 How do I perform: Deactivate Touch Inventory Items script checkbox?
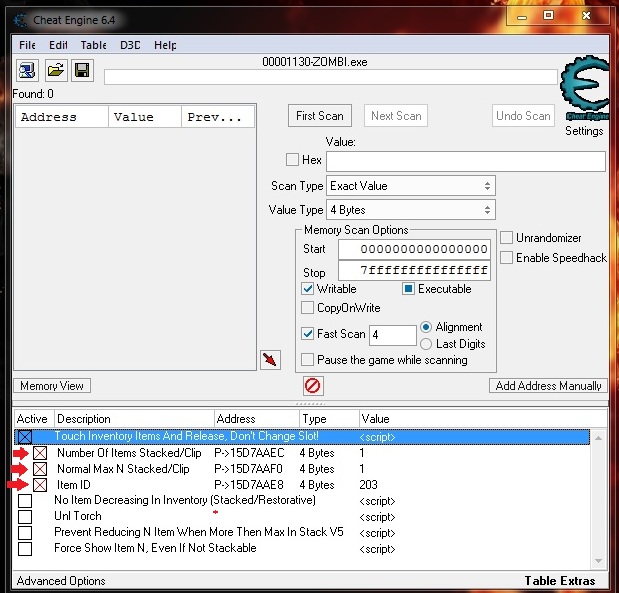25,437
